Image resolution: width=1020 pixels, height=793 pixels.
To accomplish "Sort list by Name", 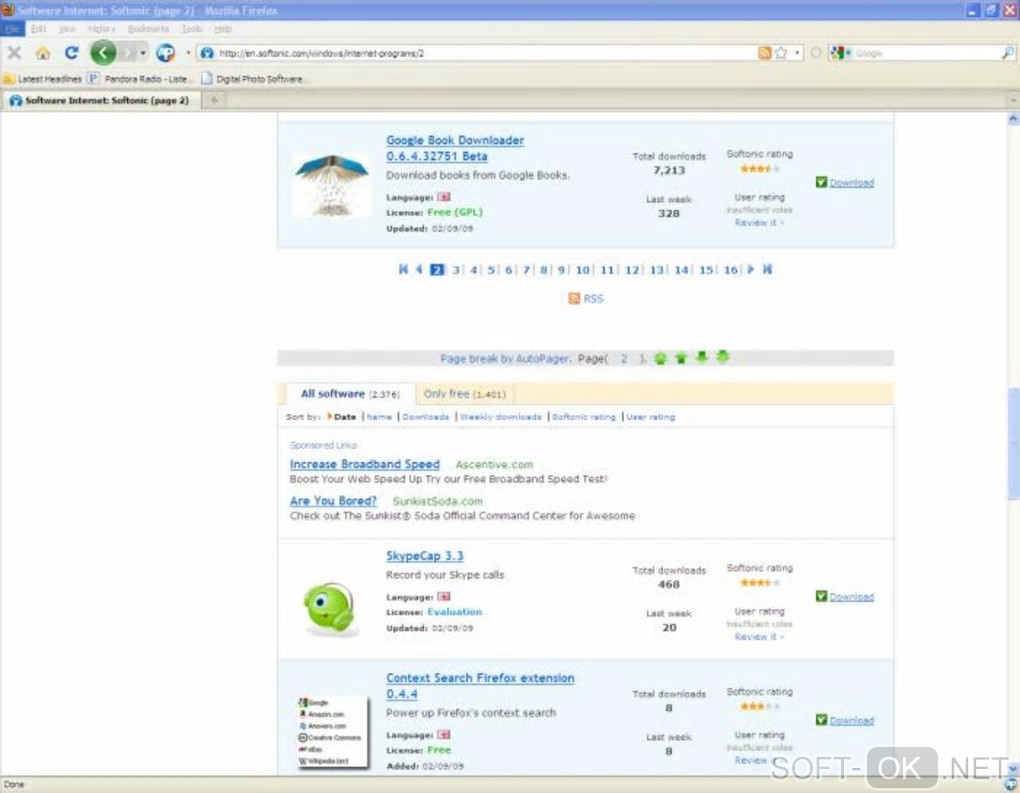I will point(379,417).
